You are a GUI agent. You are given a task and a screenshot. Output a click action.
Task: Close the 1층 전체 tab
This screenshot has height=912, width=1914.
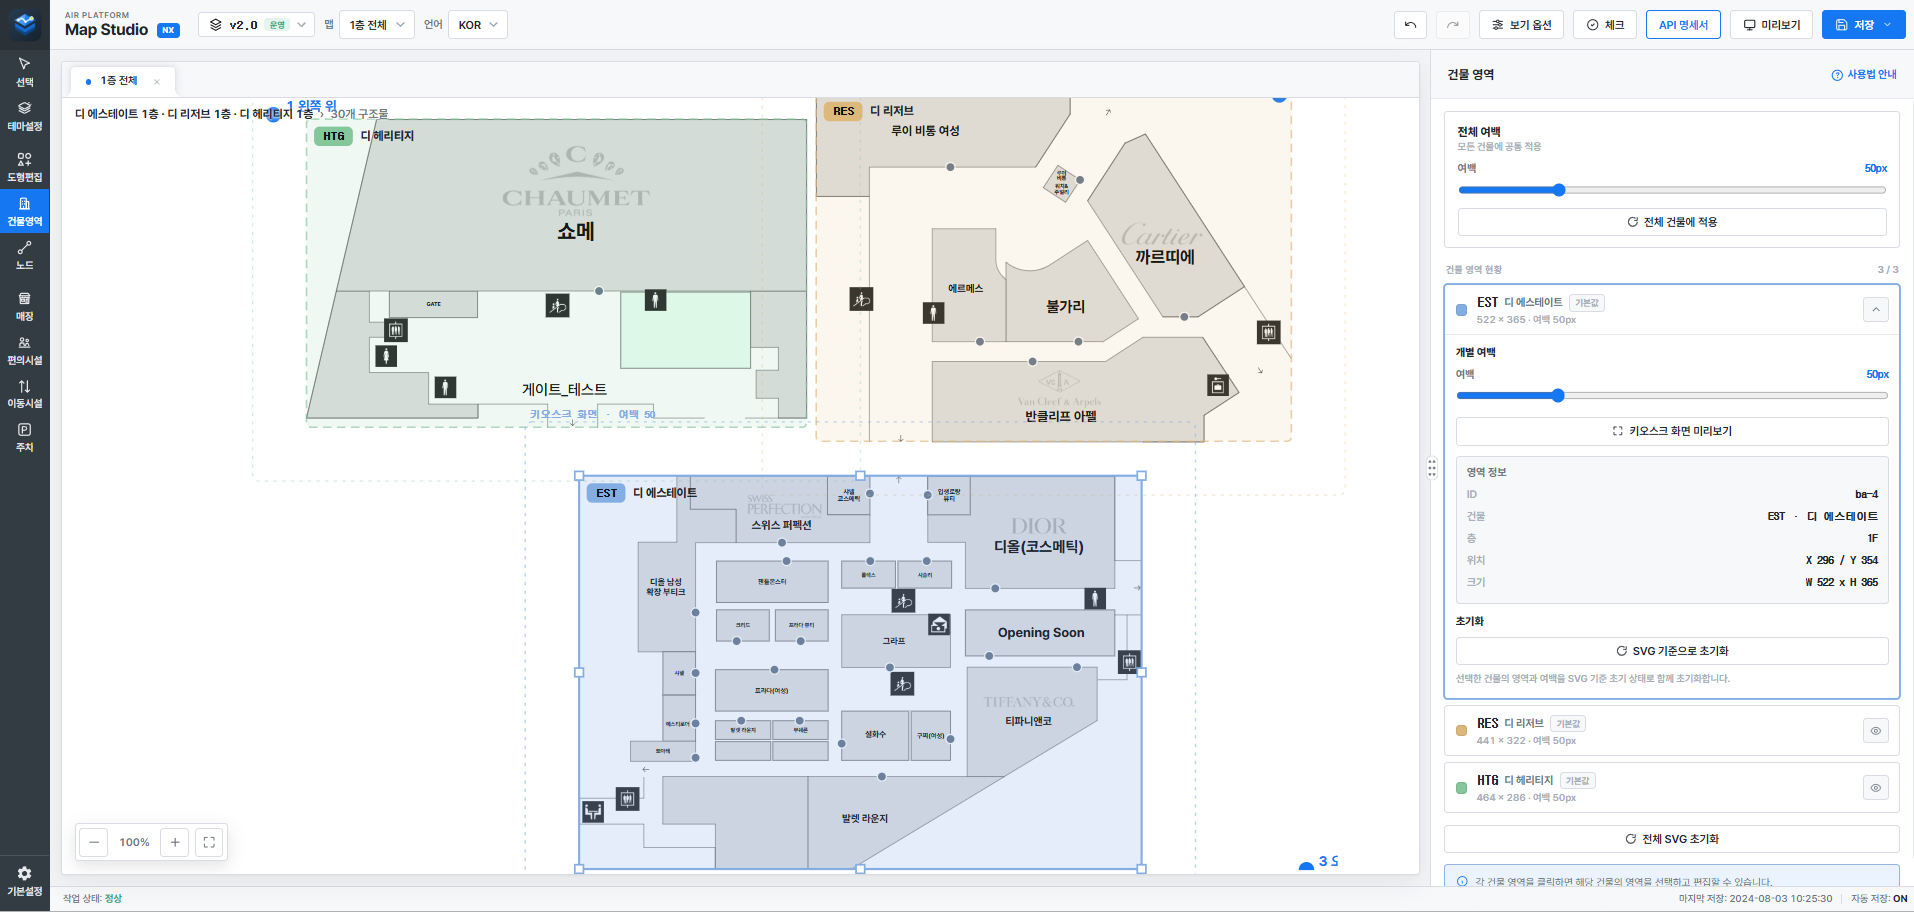[x=157, y=81]
